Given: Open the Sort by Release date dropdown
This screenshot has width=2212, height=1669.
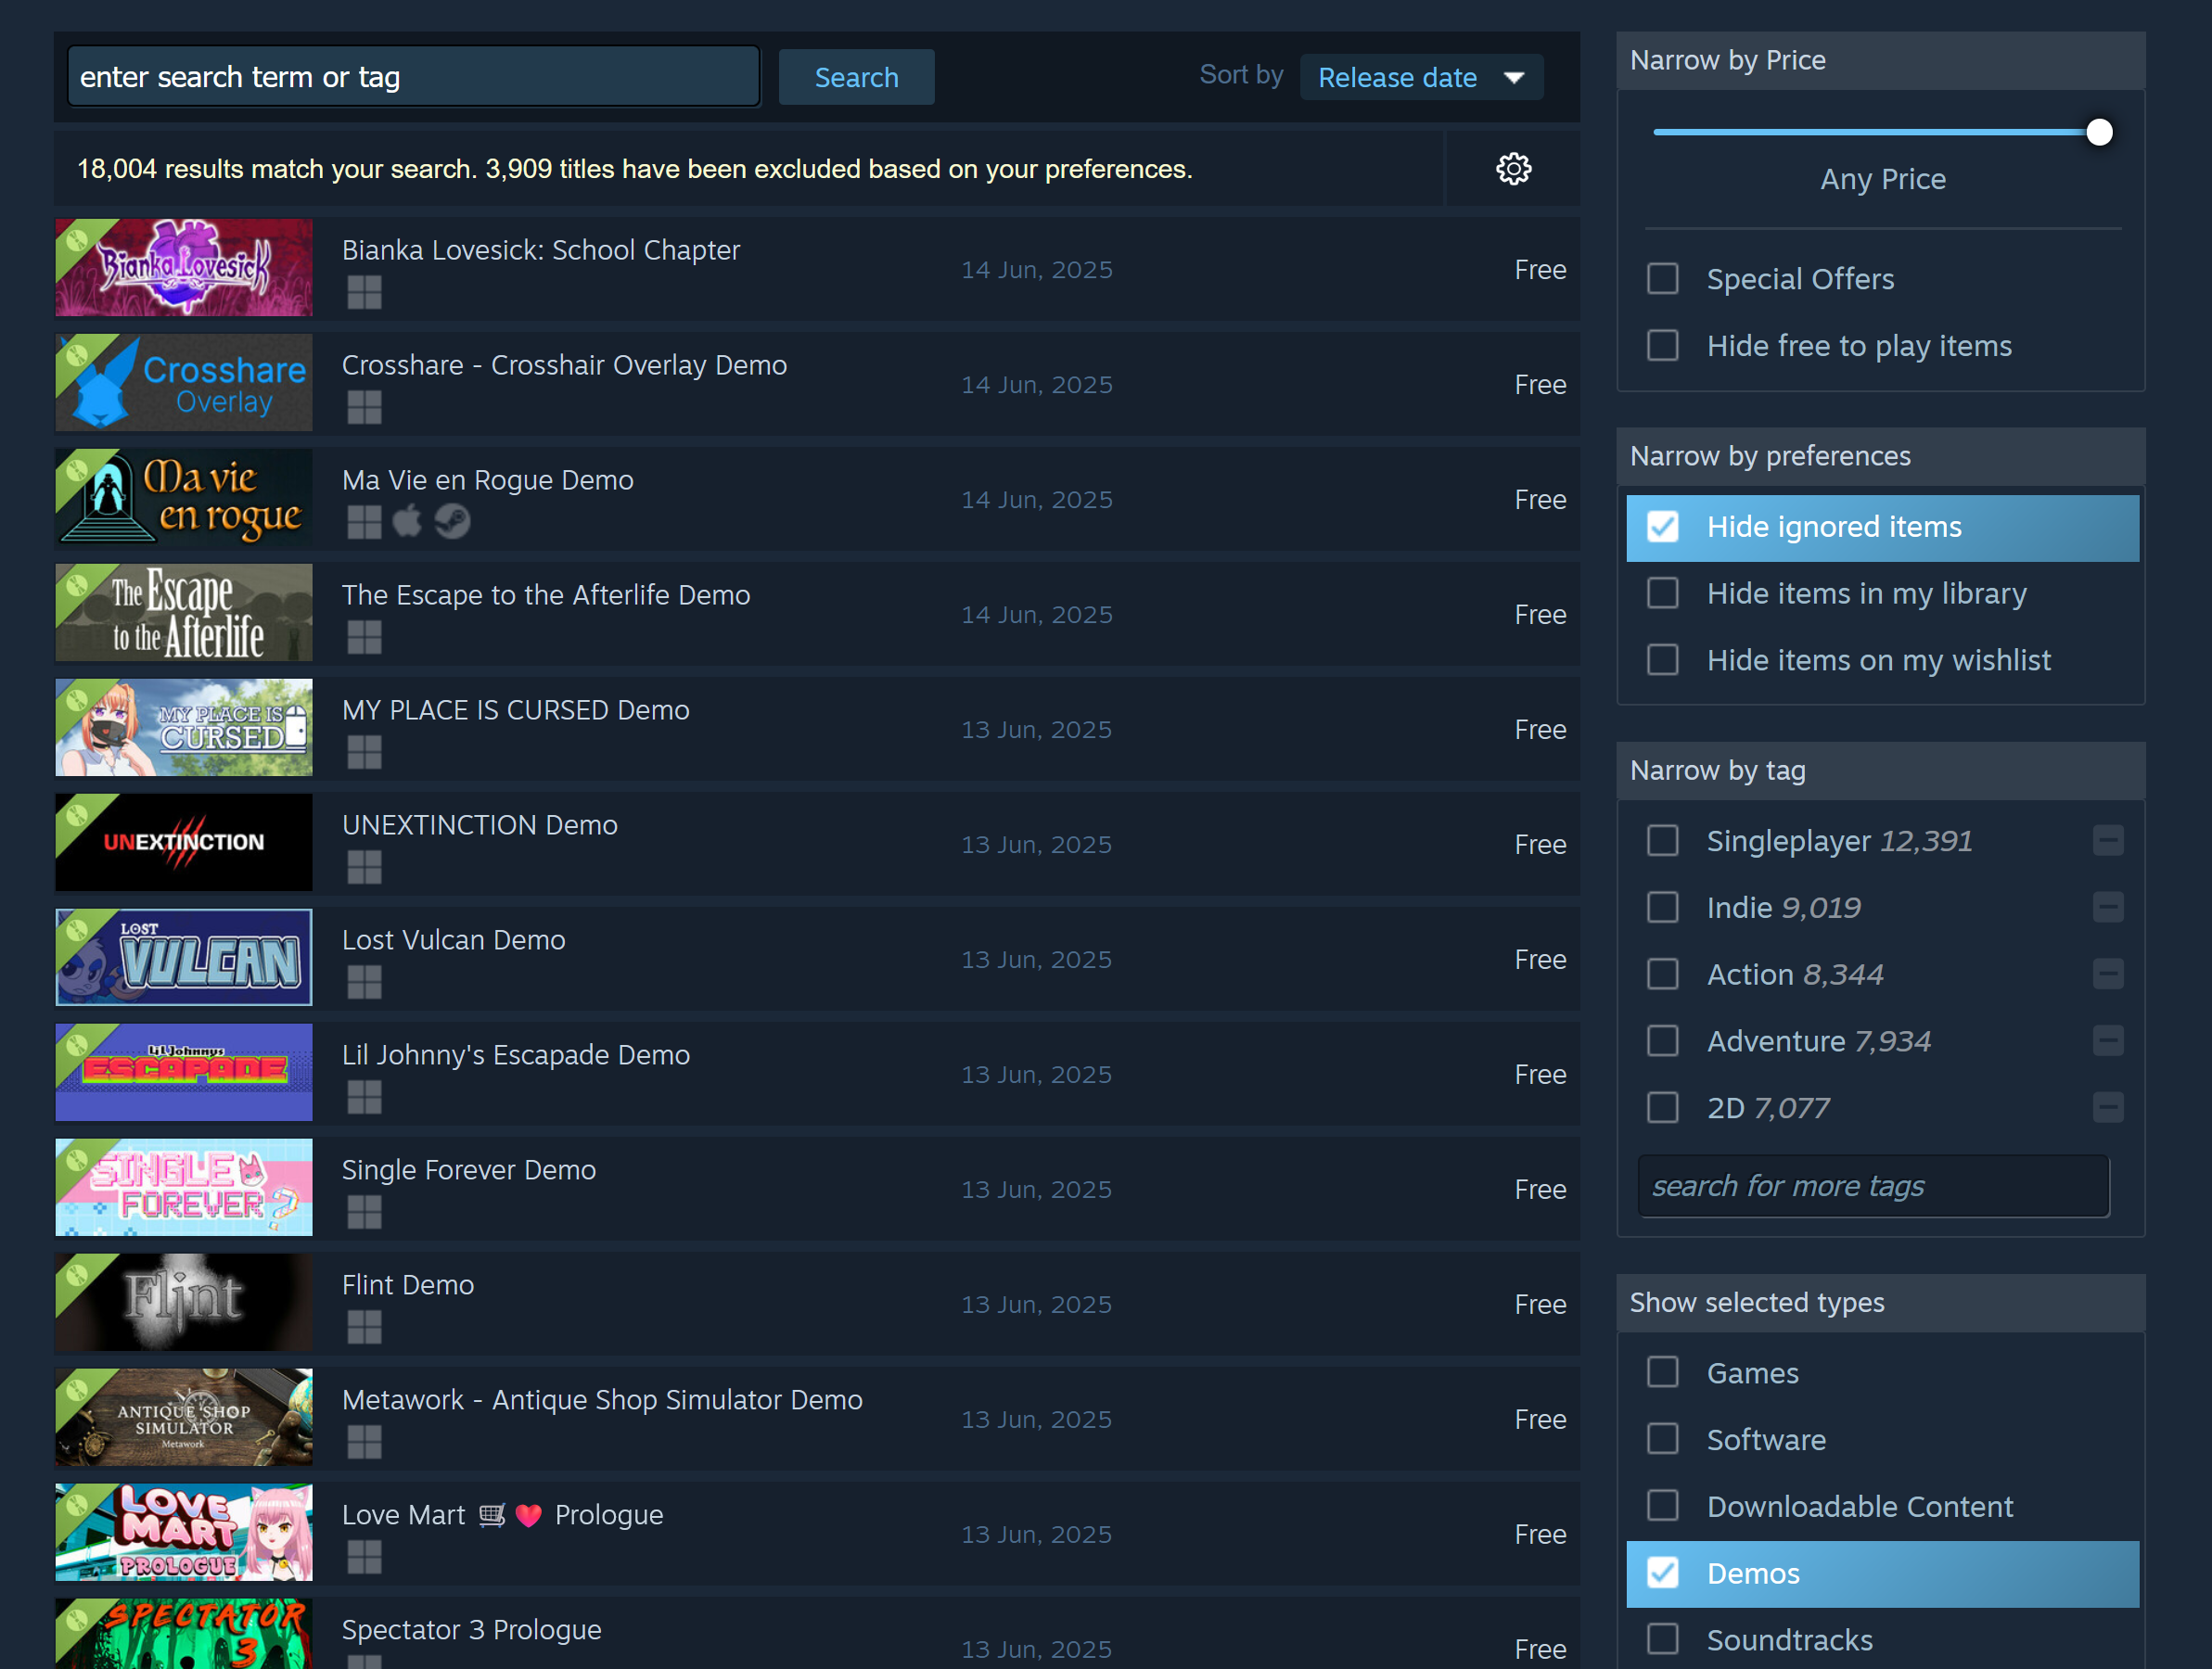Looking at the screenshot, I should point(1421,77).
